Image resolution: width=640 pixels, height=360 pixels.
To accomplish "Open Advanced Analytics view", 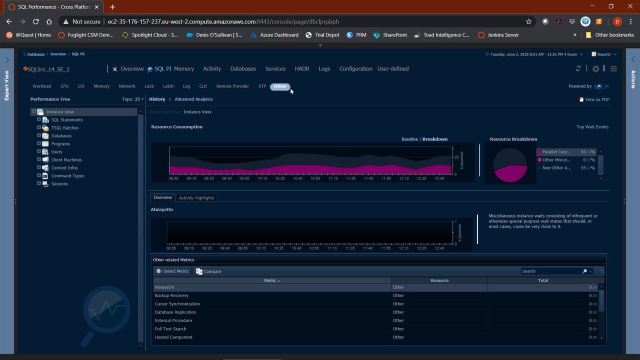I will pos(193,99).
